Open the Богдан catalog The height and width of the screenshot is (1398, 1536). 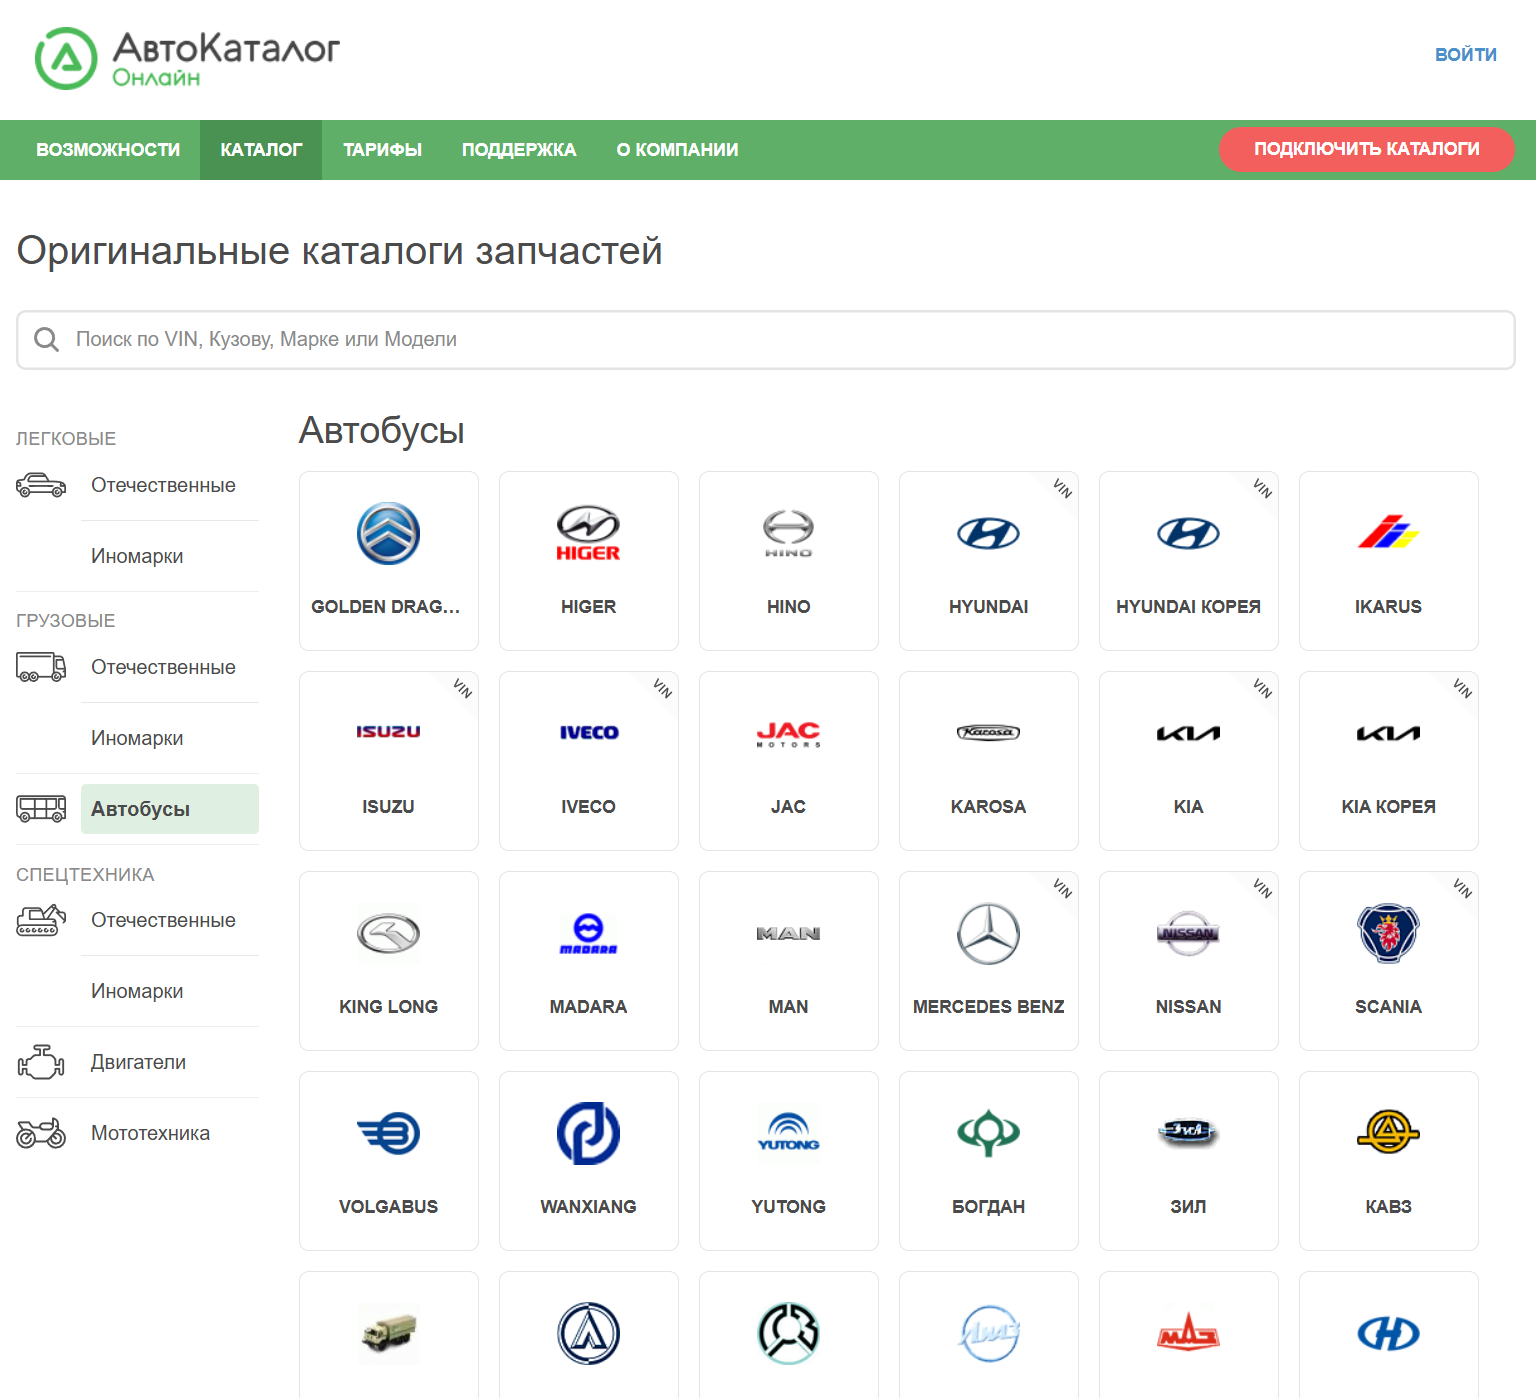pos(989,1161)
